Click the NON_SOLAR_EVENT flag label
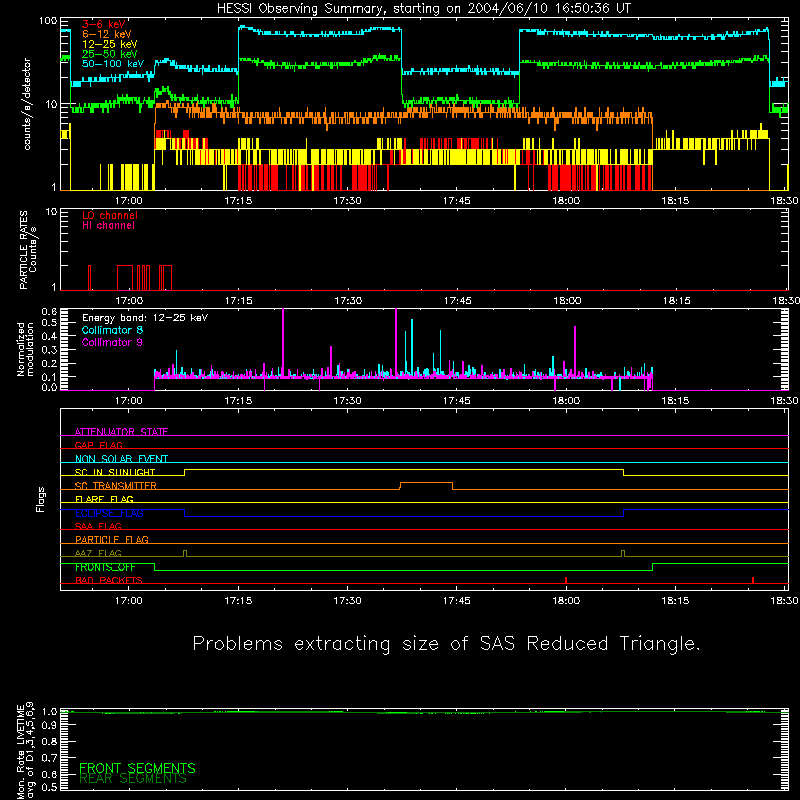Image resolution: width=800 pixels, height=800 pixels. (x=121, y=459)
